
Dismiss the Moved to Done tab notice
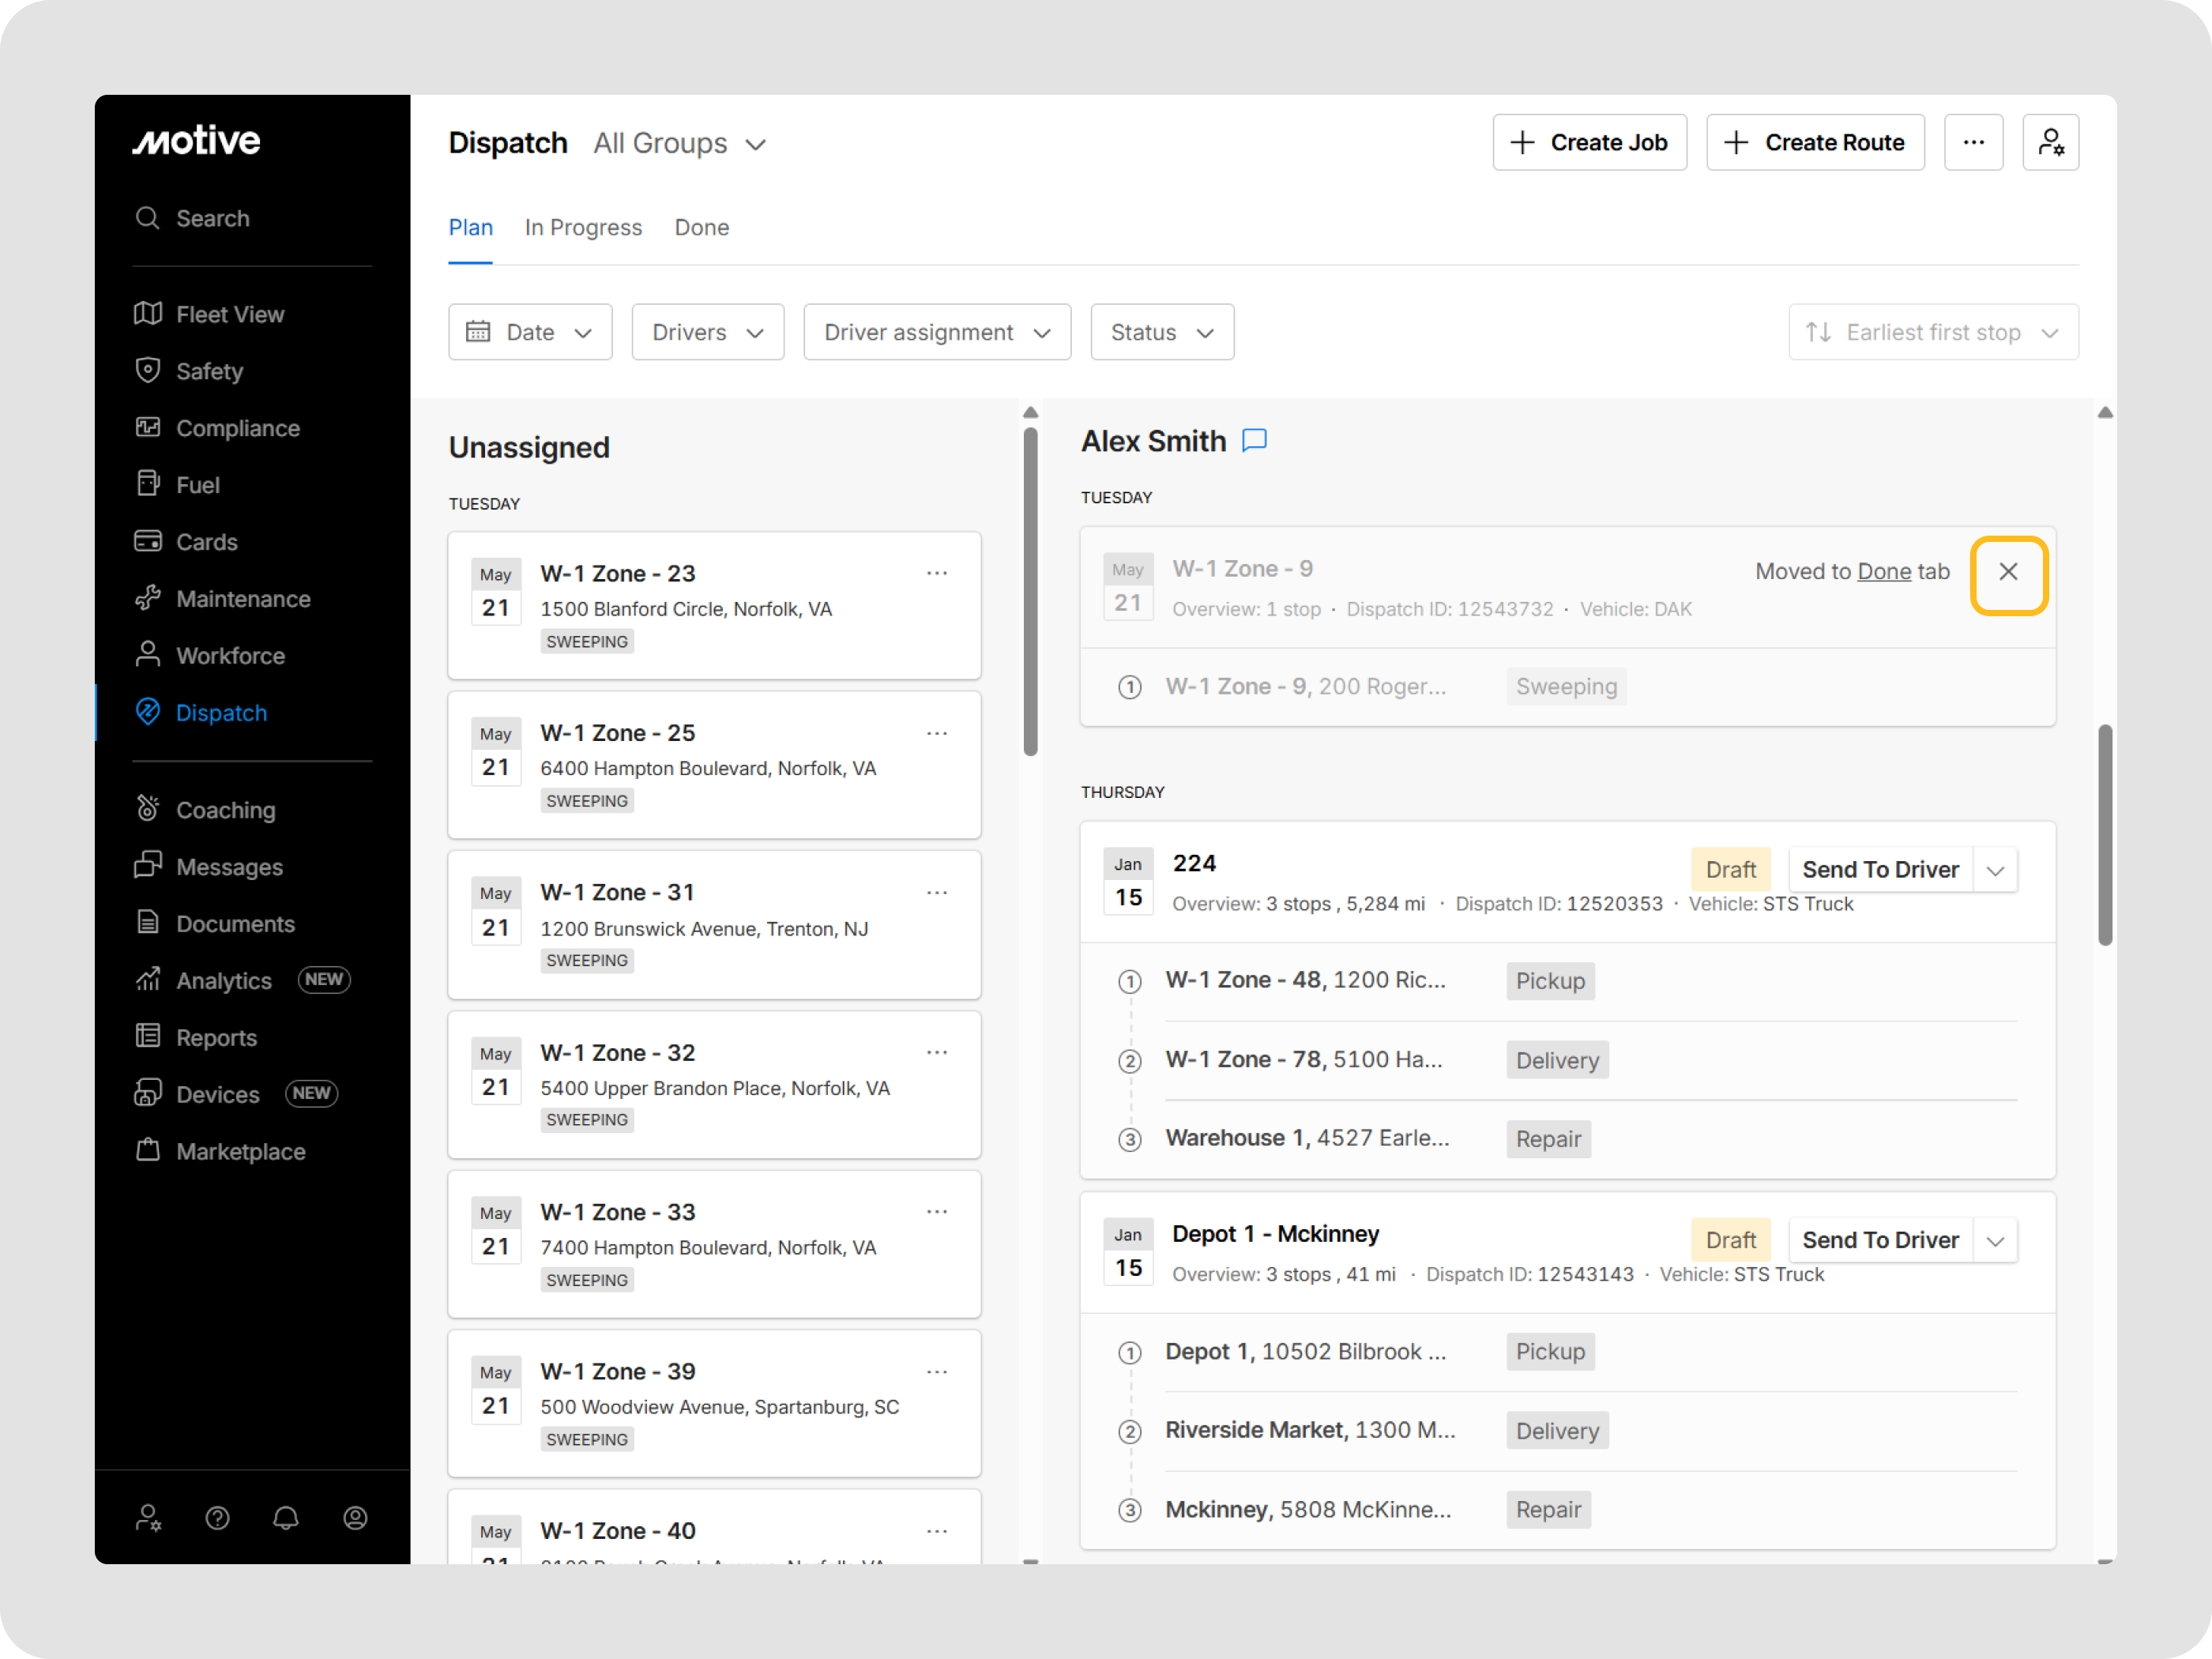click(2009, 573)
